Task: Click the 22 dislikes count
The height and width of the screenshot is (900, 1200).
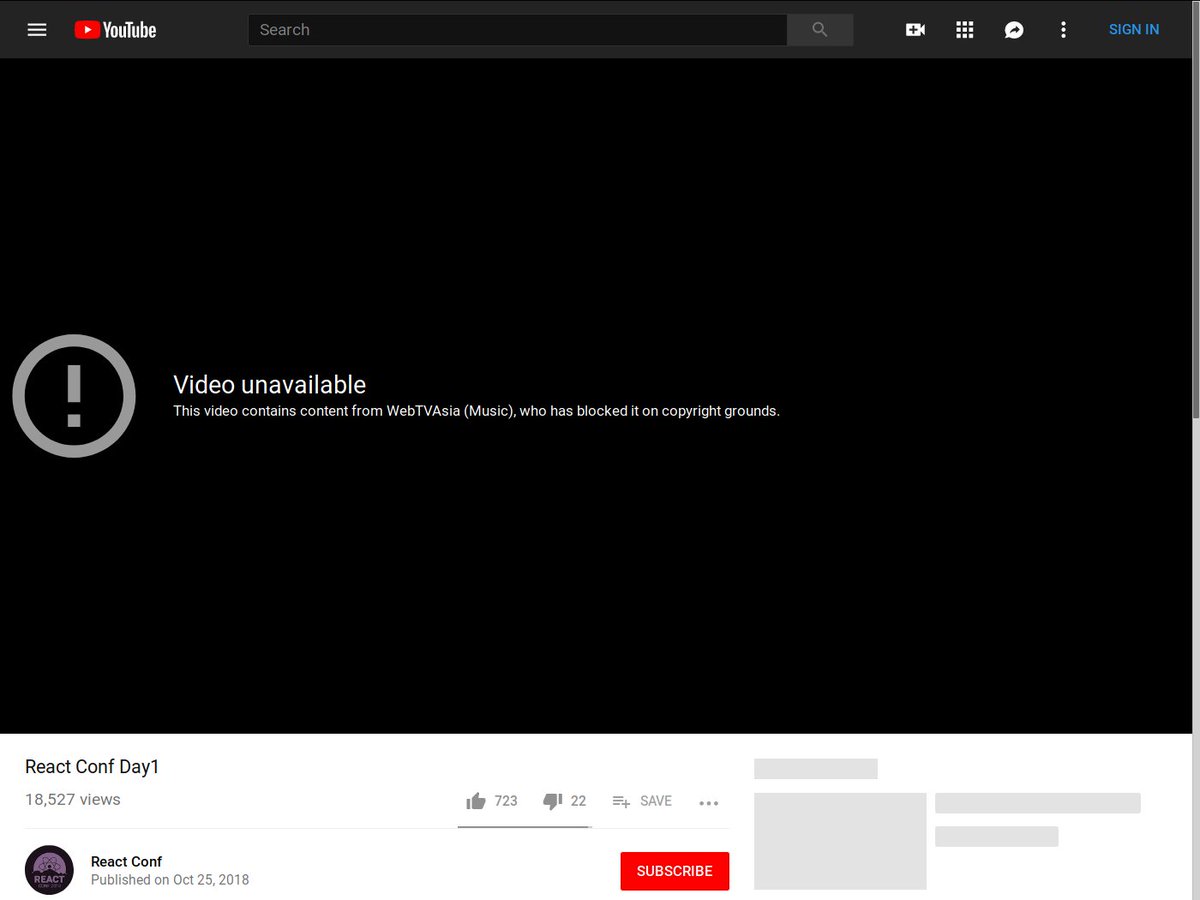Action: coord(578,801)
